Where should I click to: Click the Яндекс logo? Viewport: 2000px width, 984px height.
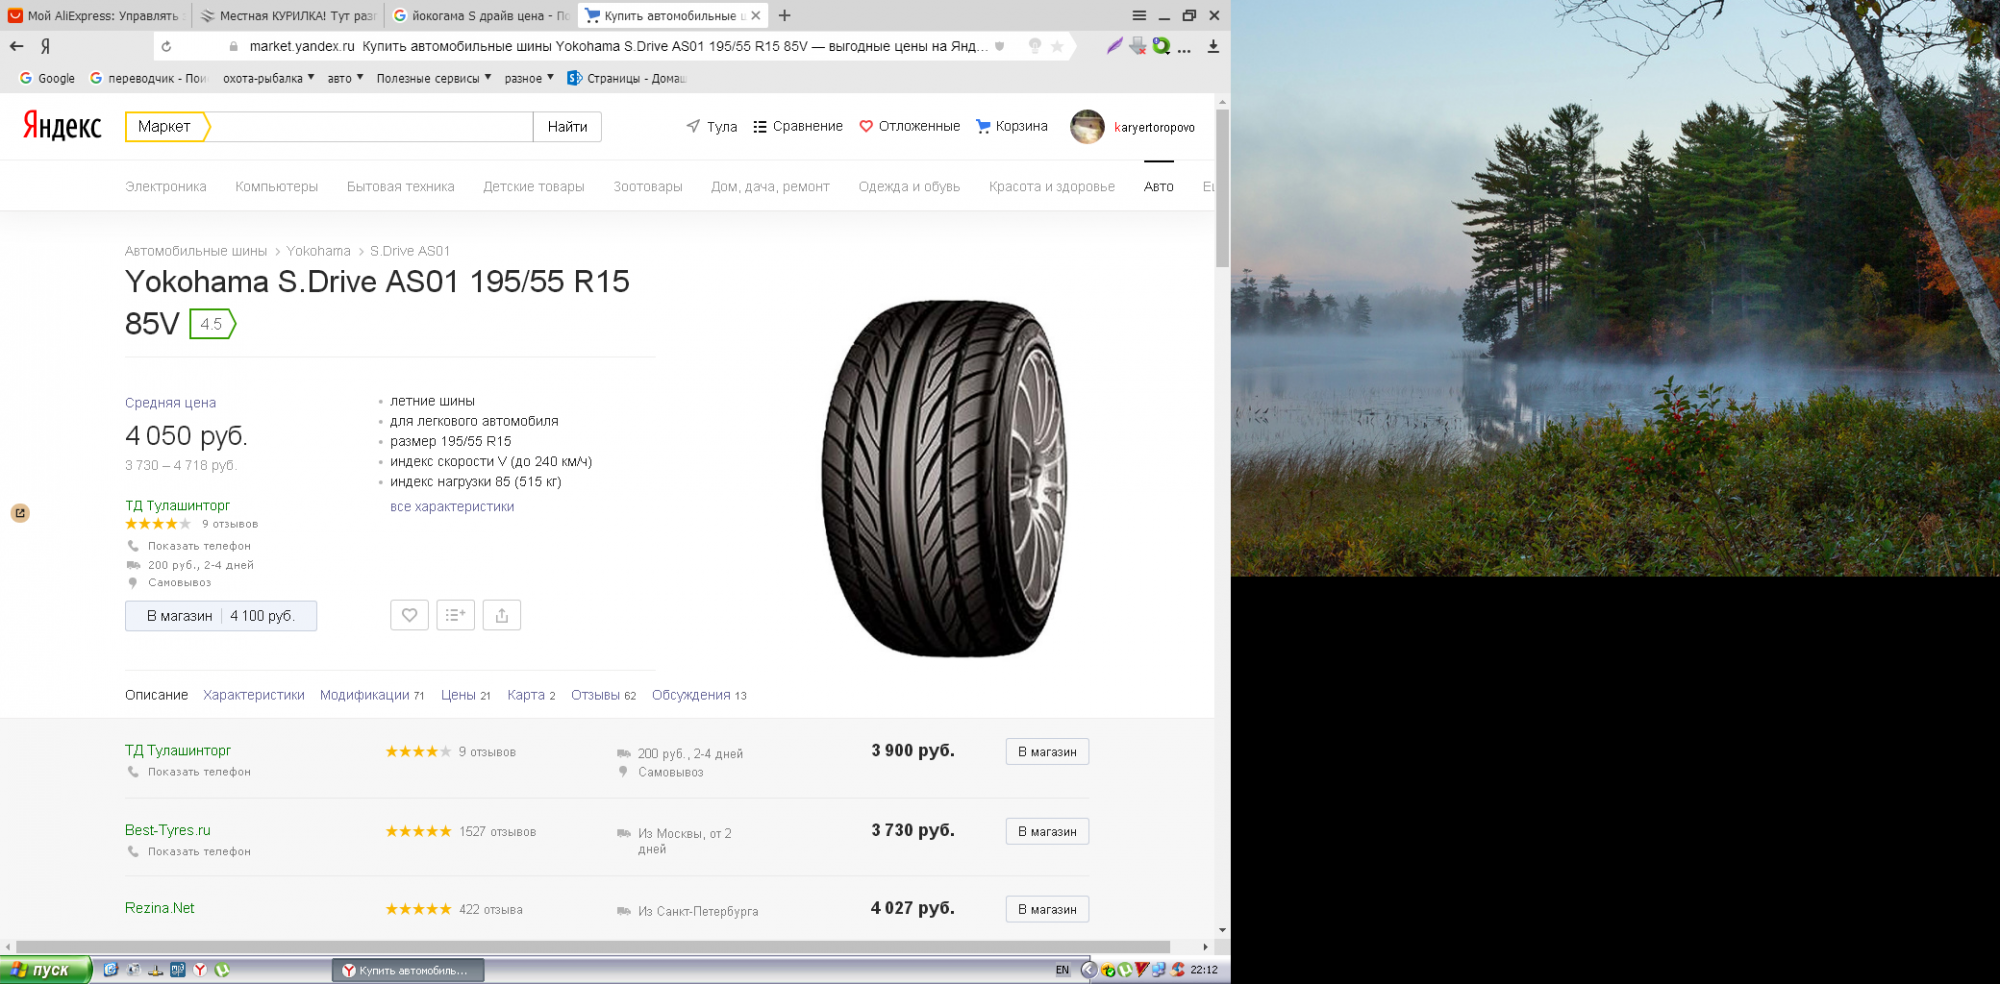pyautogui.click(x=62, y=126)
